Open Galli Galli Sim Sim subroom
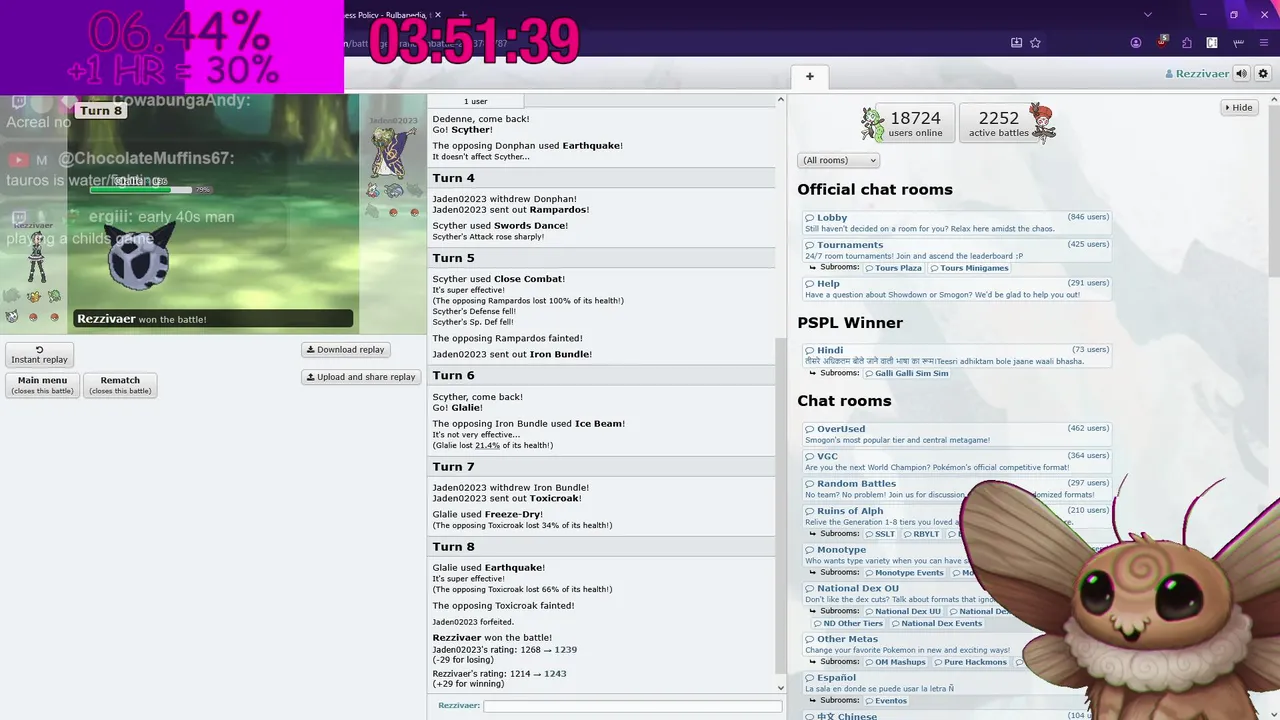 coord(906,373)
